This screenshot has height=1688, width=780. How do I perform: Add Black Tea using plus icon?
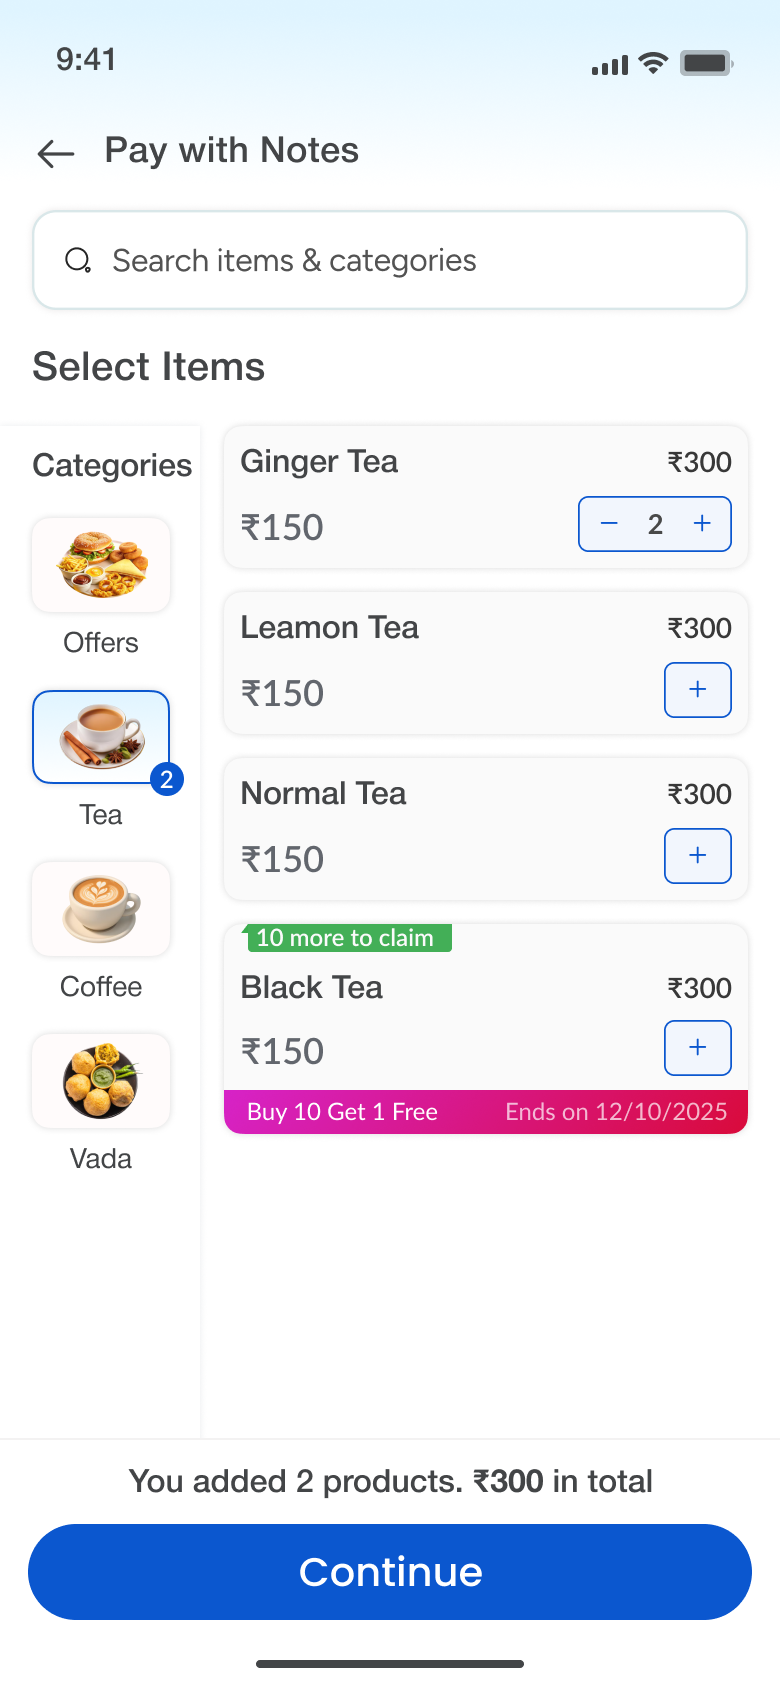coord(698,1048)
